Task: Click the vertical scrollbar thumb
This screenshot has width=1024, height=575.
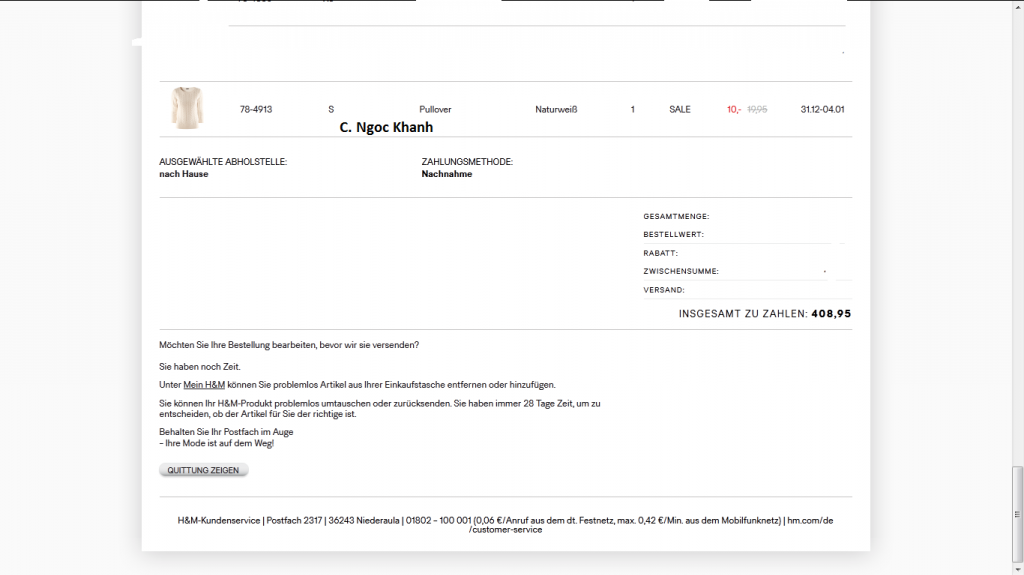Action: coord(1017,512)
